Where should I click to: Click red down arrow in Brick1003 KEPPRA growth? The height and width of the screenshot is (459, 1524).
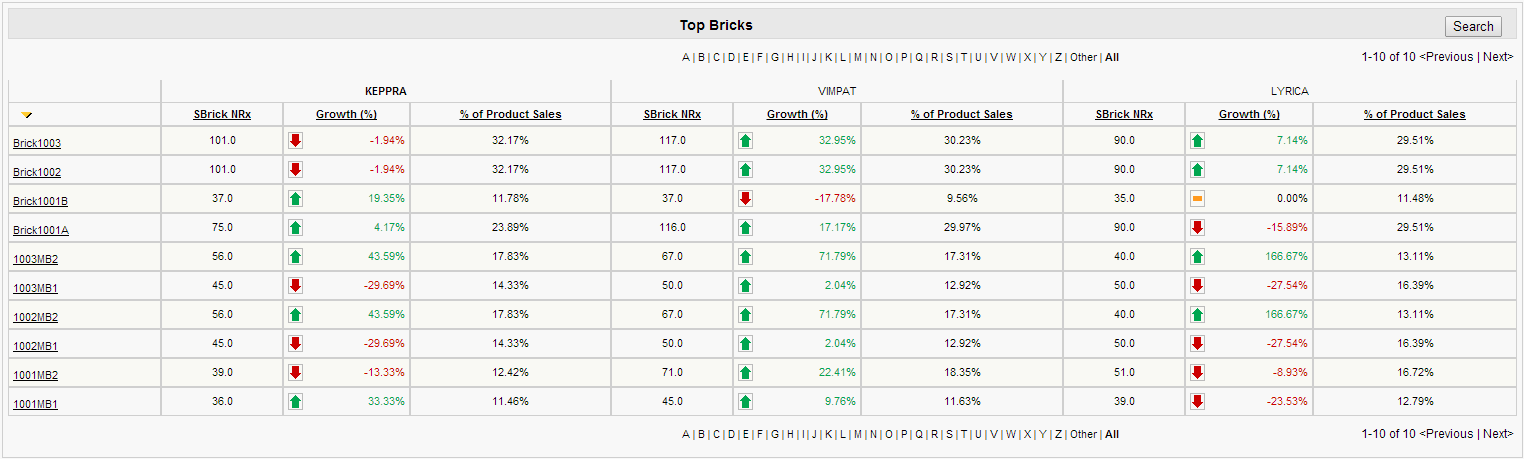tap(295, 141)
